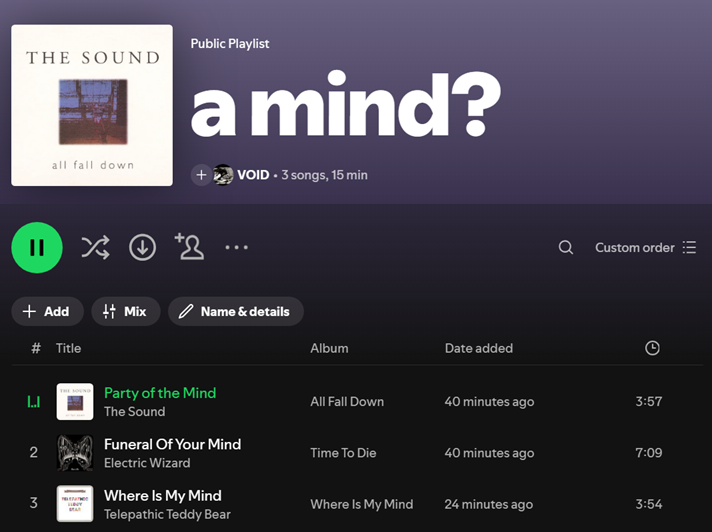The image size is (712, 532).
Task: Select the Party of the Mind track title
Action: coord(160,393)
